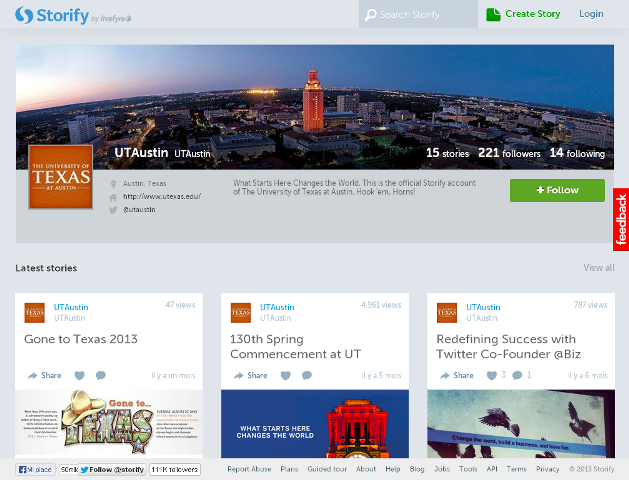Screen dimensions: 629x480
Task: Click the Twitter followers count bubble
Action: coord(175,469)
